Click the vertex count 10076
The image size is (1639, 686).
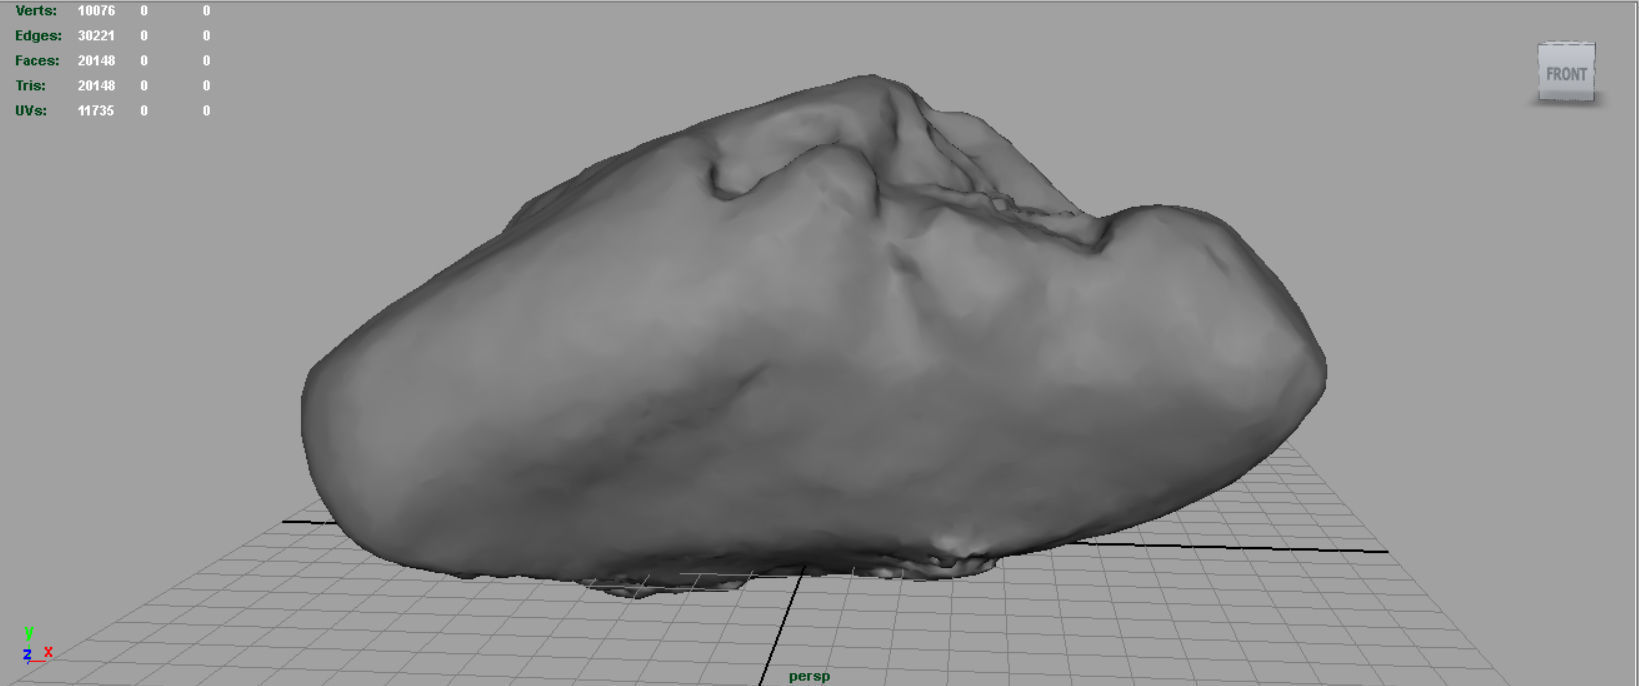[96, 11]
